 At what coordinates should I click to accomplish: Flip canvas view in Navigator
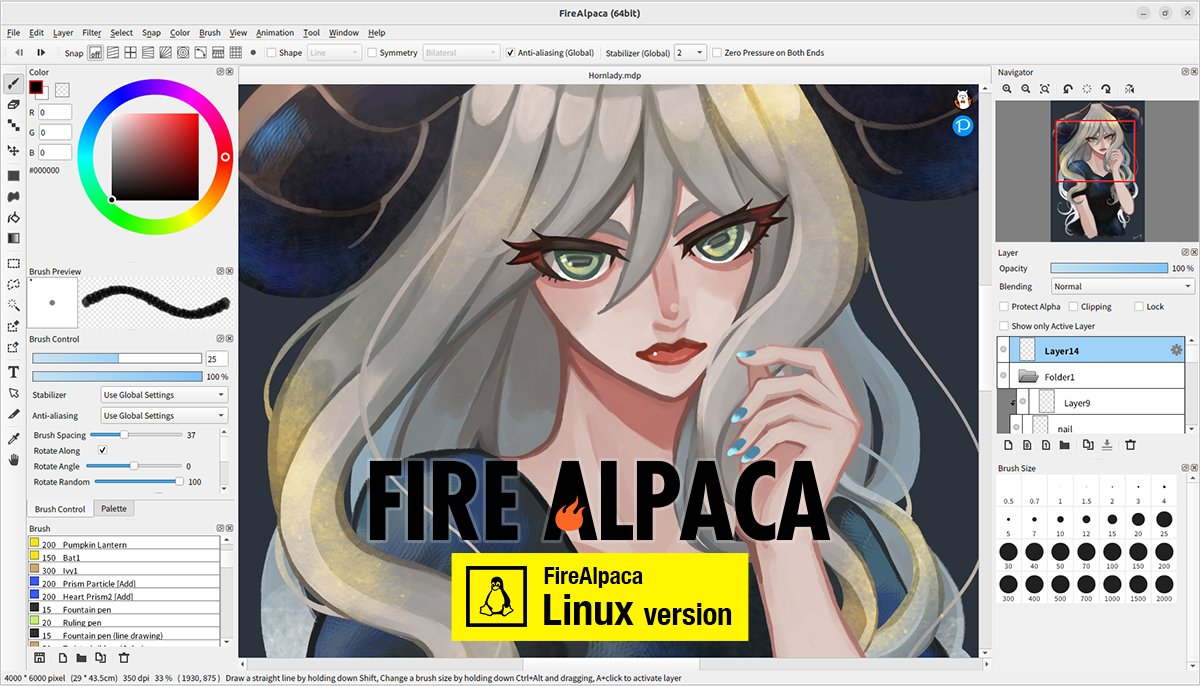[x=1129, y=89]
